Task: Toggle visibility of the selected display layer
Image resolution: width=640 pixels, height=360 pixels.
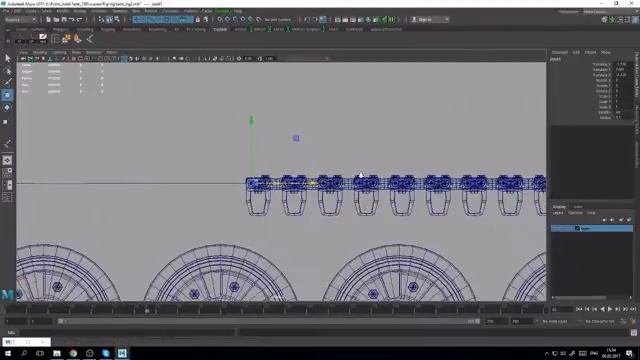Action: coord(554,229)
